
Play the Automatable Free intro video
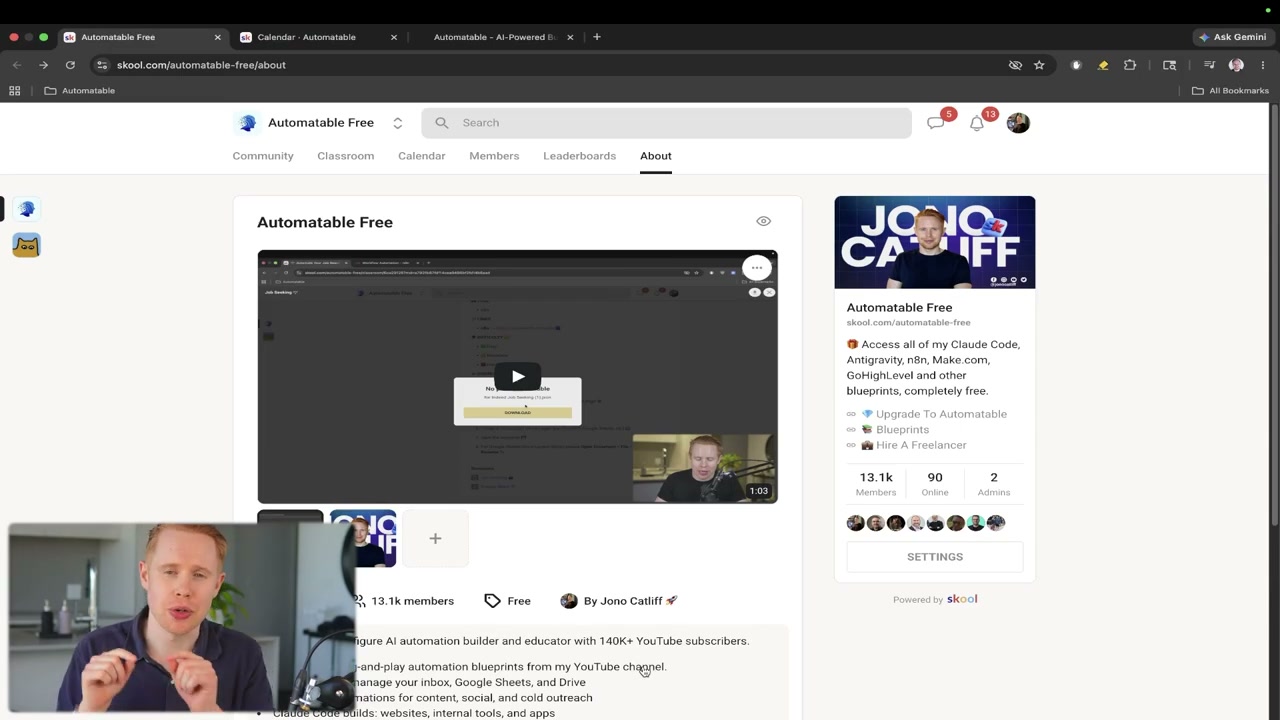[517, 377]
